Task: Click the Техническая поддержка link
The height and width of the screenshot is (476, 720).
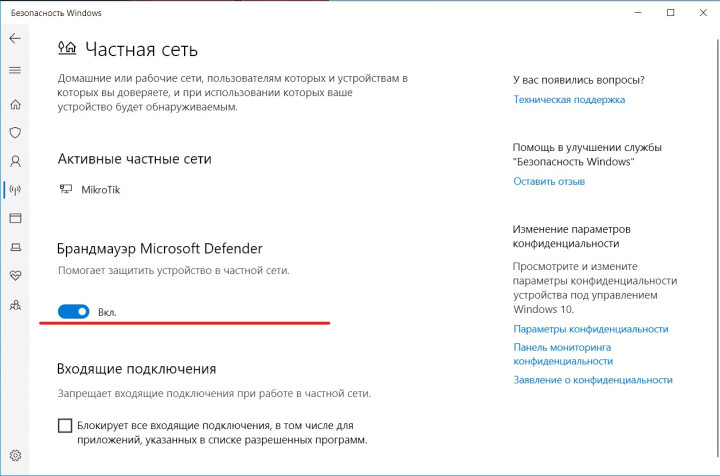Action: 569,100
